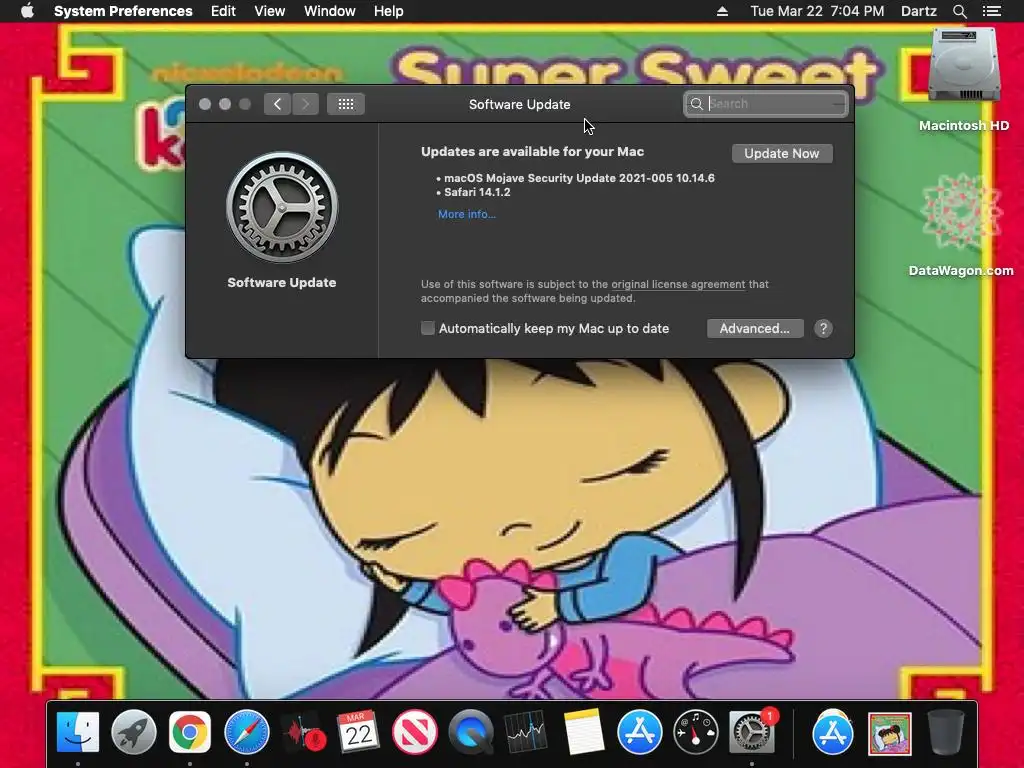Viewport: 1024px width, 768px height.
Task: Click the date and time in menu bar
Action: [817, 11]
